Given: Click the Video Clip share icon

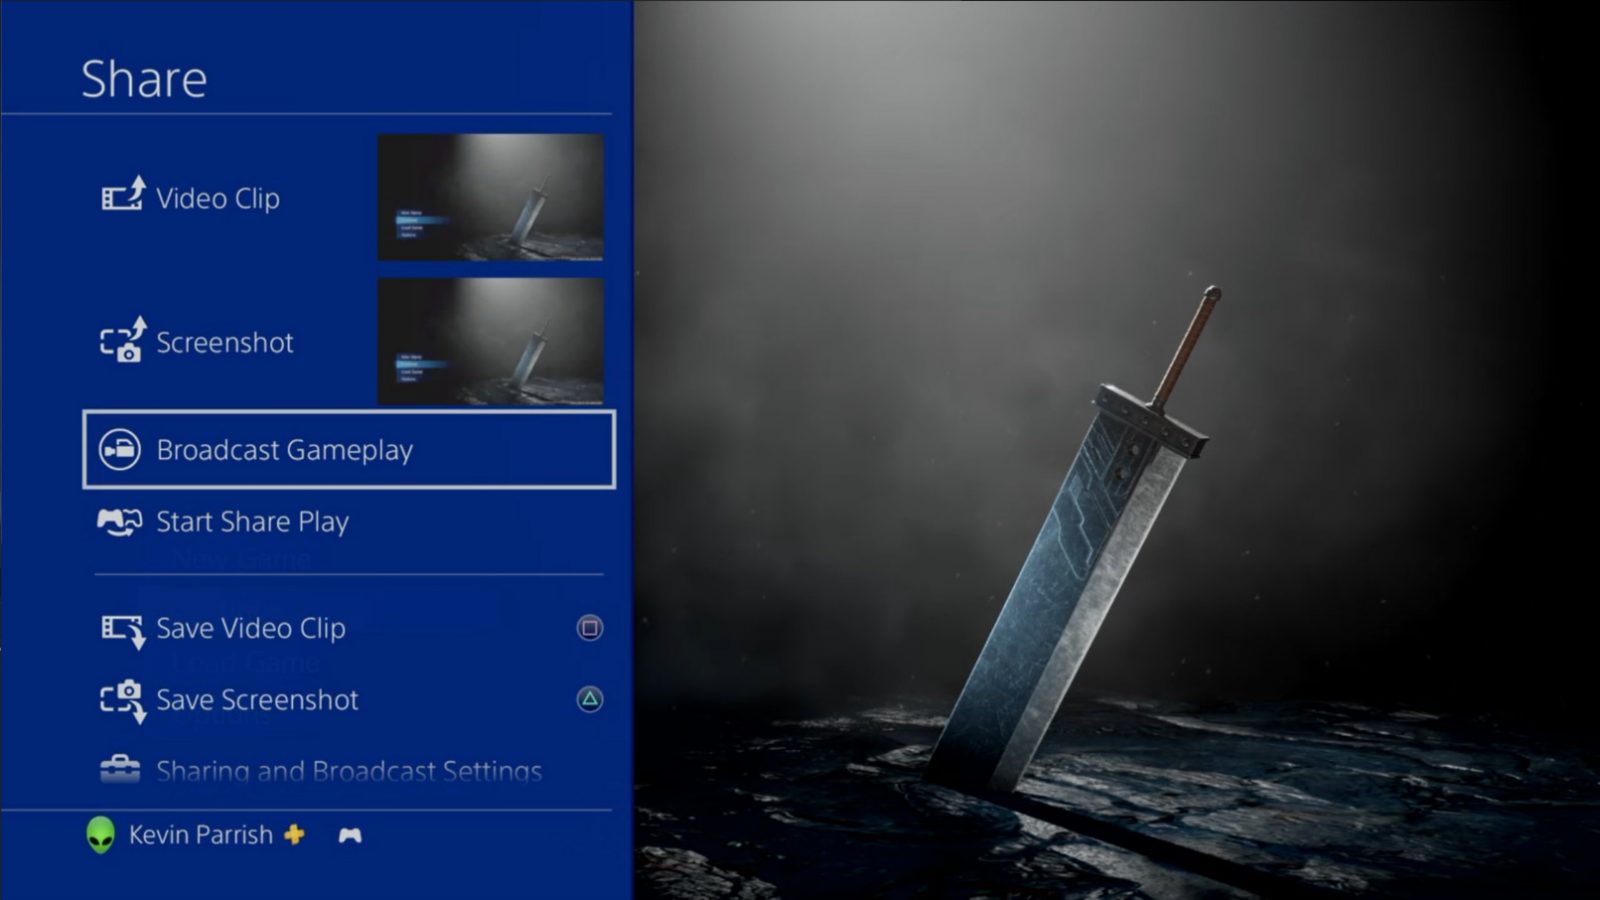Looking at the screenshot, I should [123, 195].
